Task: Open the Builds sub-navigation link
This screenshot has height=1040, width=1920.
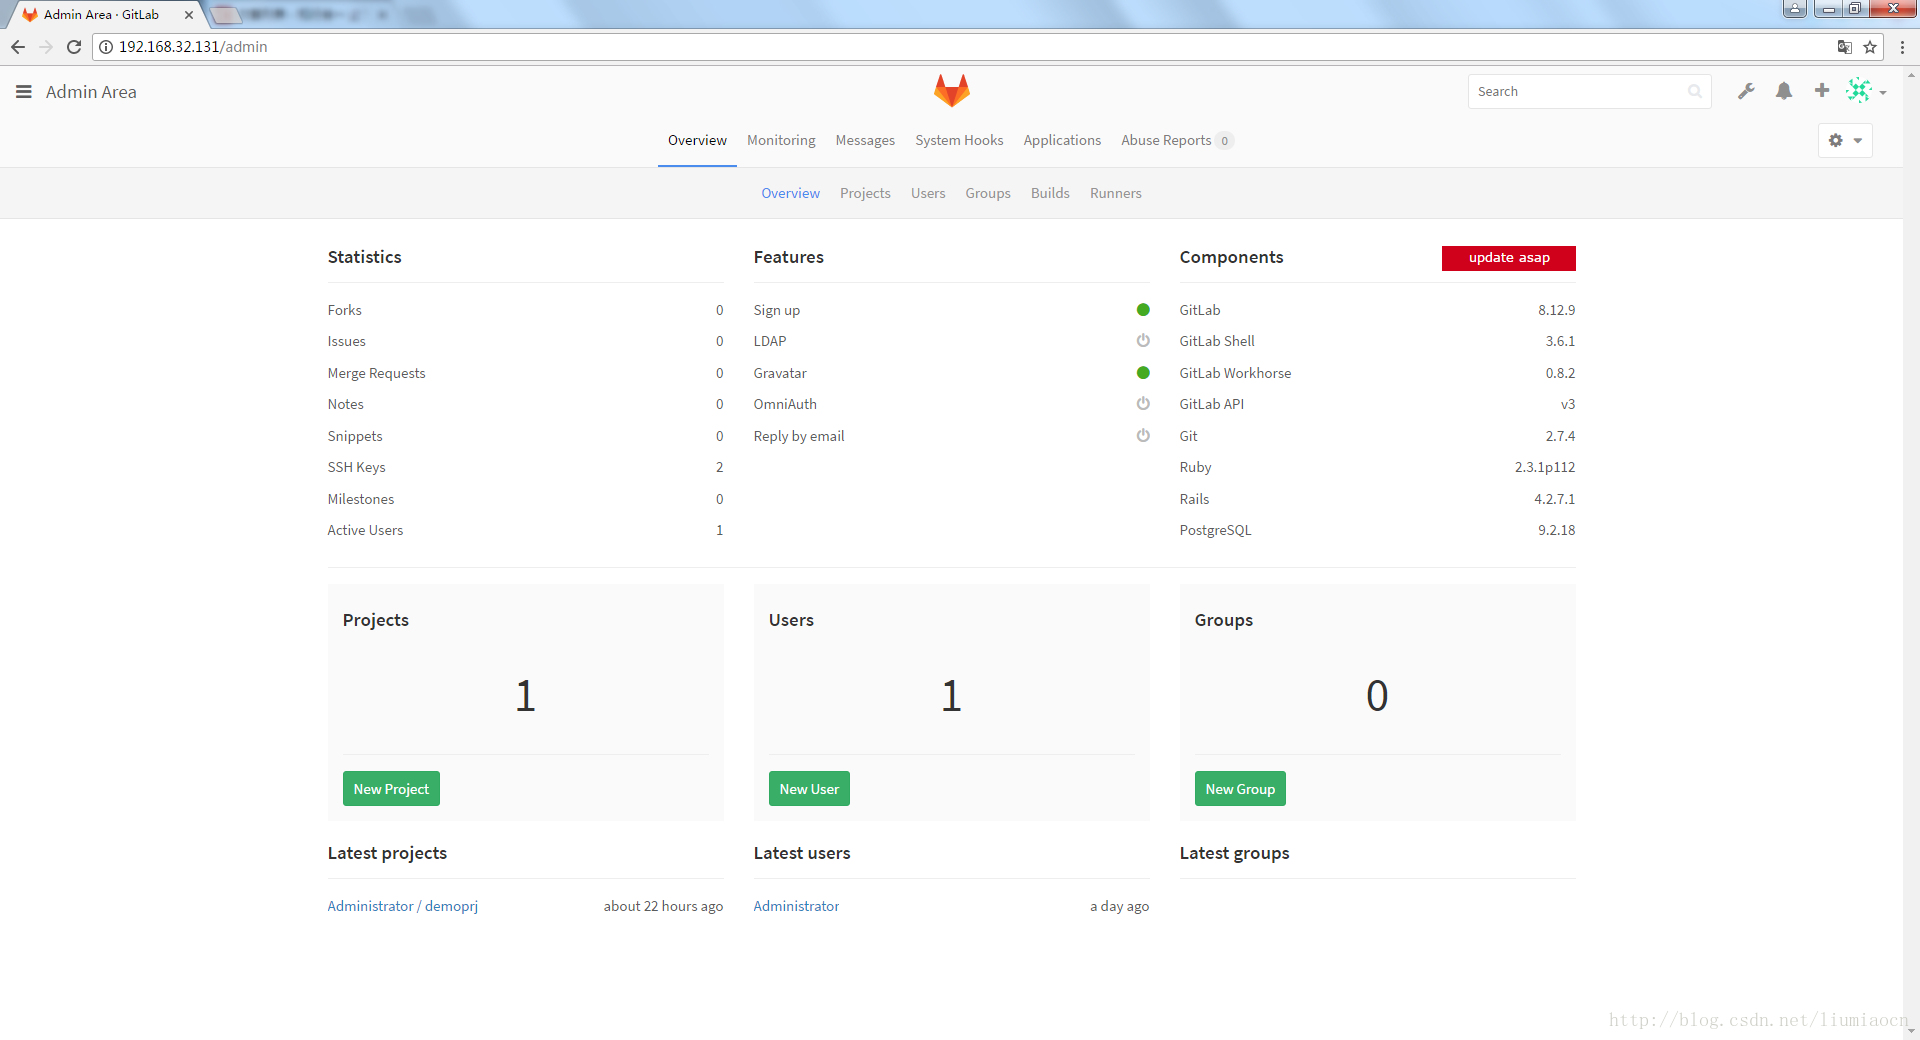Action: point(1050,194)
